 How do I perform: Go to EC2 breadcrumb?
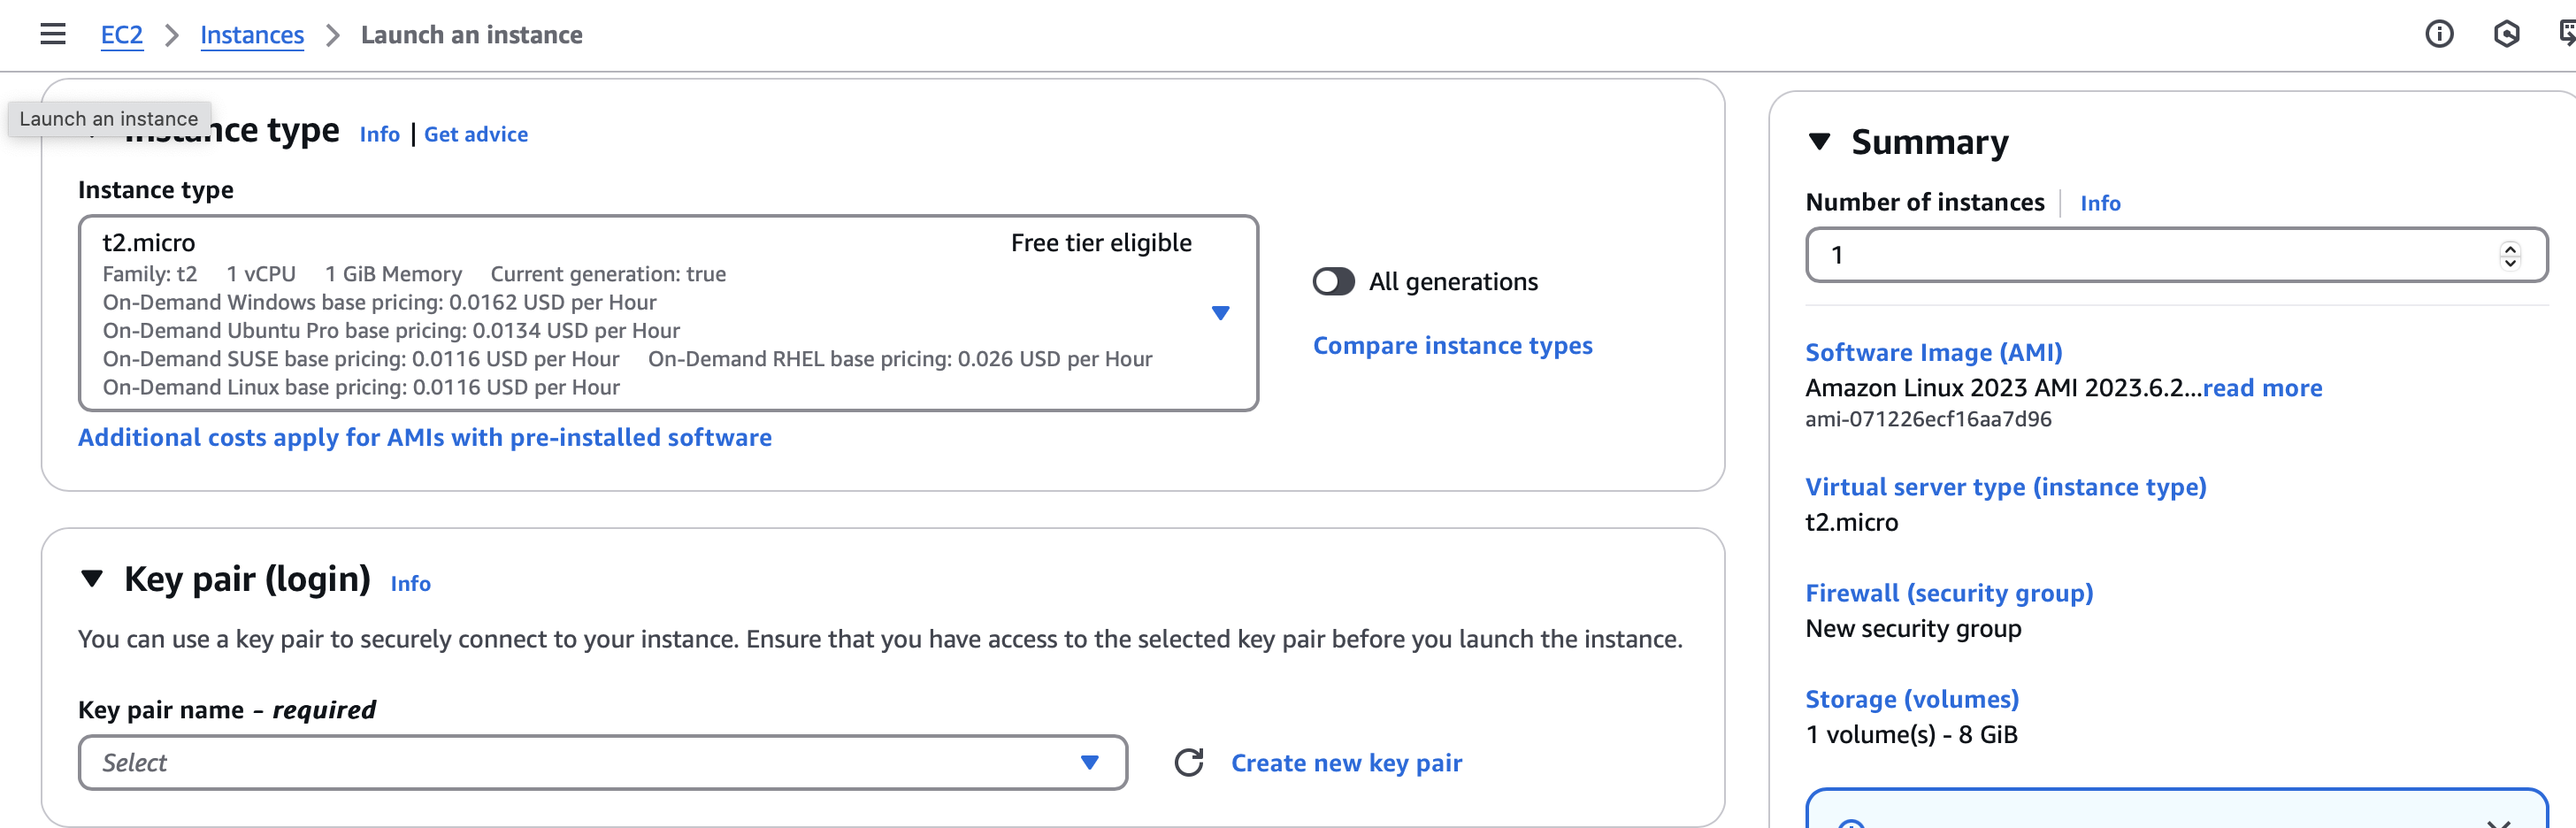121,35
